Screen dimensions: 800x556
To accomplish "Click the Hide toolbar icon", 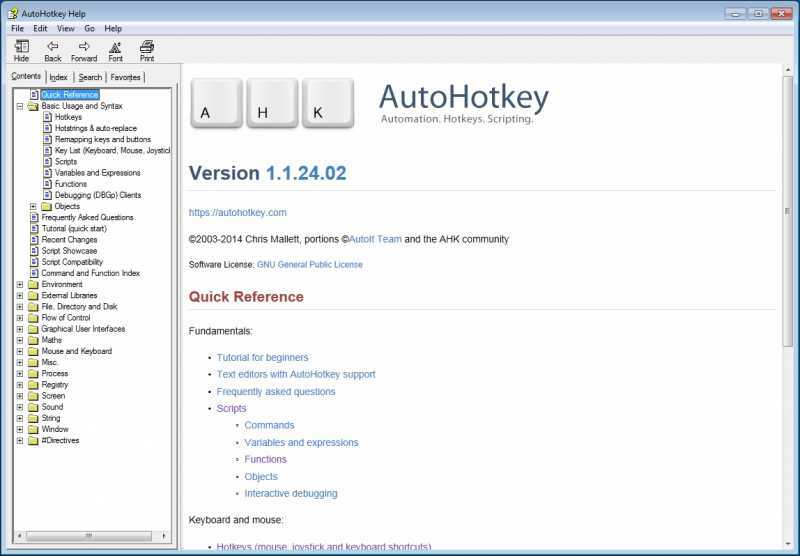I will tap(21, 47).
